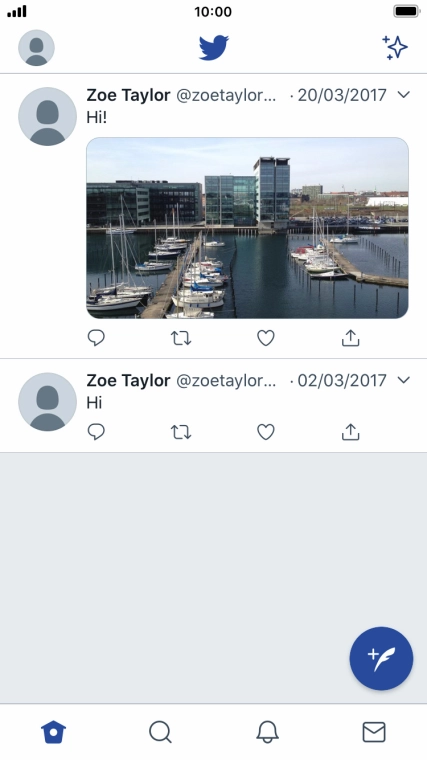
Task: Reply to the 02/03/2017 'Hi' tweet
Action: [x=96, y=431]
